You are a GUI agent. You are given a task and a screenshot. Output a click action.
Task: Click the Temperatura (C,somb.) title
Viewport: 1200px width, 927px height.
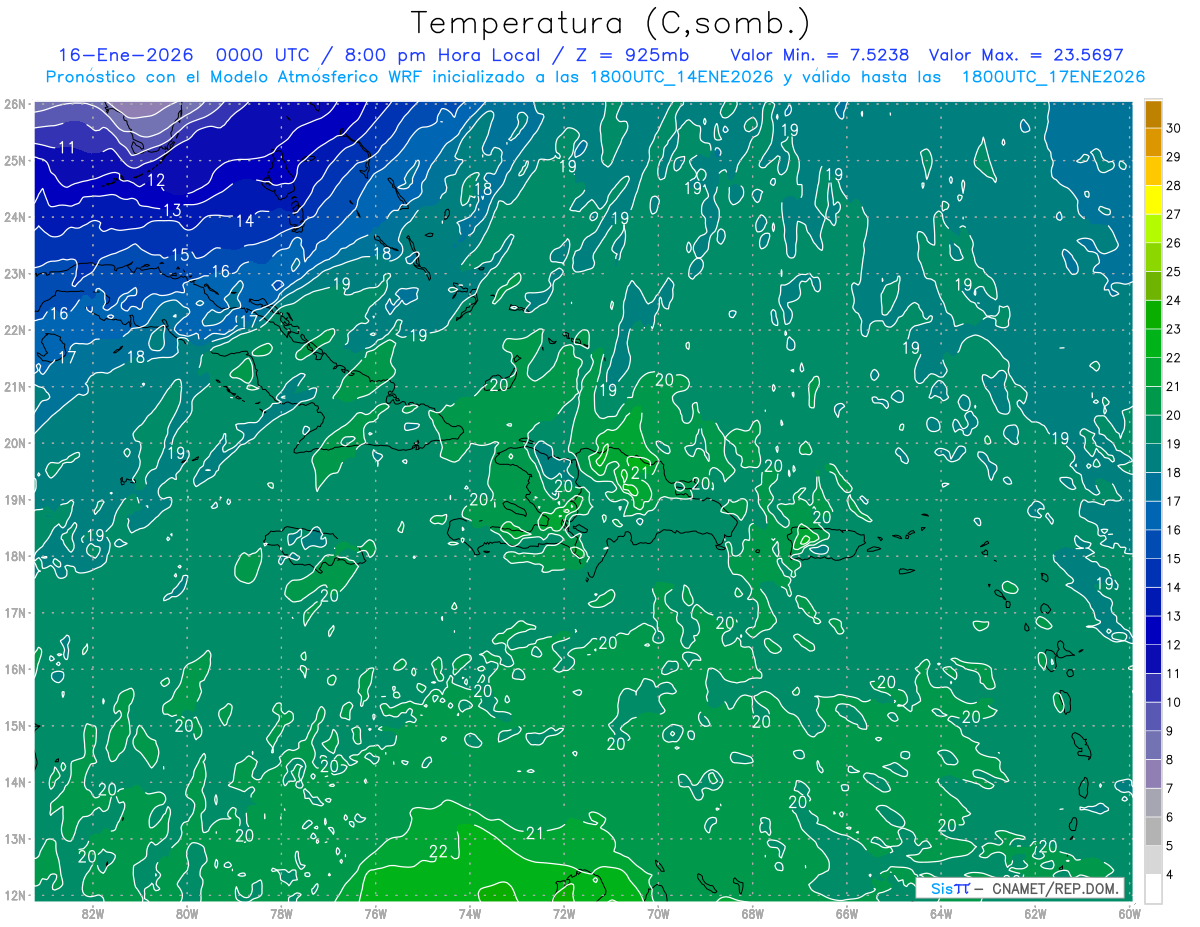[611, 23]
